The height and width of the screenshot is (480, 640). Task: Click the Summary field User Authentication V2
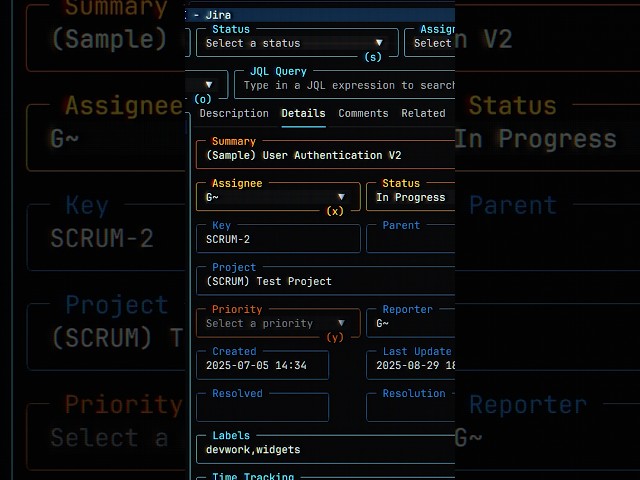click(x=325, y=155)
